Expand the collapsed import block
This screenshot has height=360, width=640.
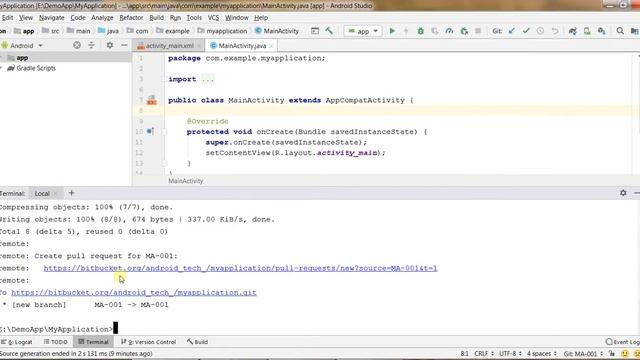pyautogui.click(x=208, y=79)
